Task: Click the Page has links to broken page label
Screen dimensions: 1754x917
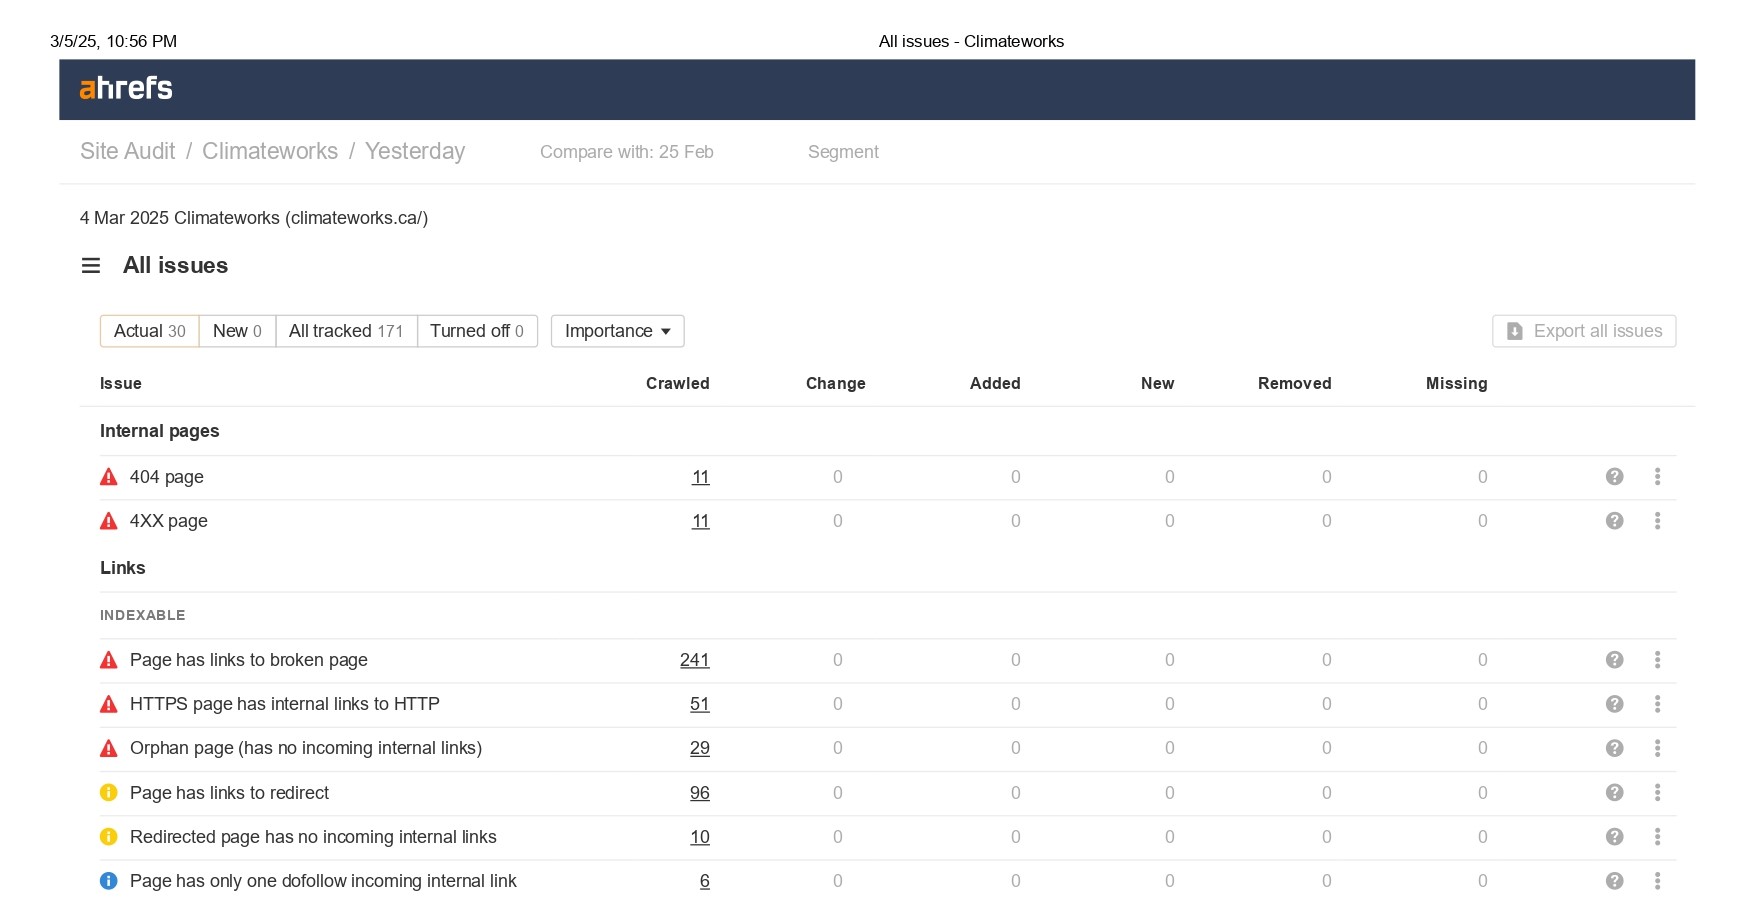Action: (249, 660)
